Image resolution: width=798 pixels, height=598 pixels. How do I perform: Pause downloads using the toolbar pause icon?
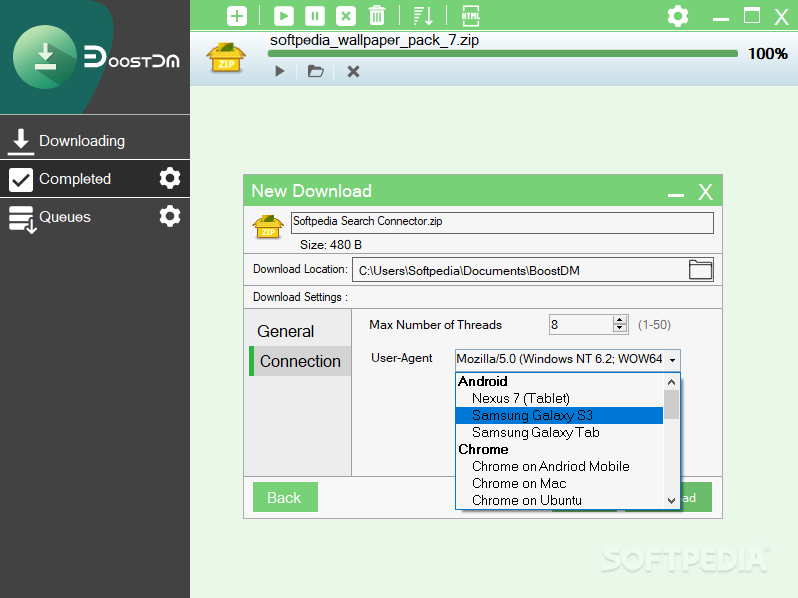coord(315,16)
